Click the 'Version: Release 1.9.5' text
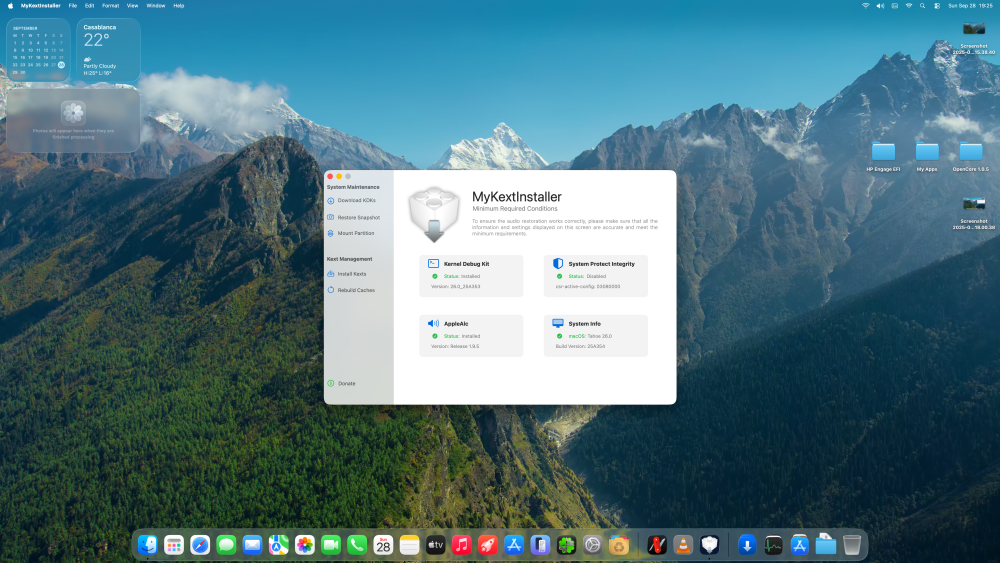Screen dimensions: 1000x563 pyautogui.click(x=455, y=346)
